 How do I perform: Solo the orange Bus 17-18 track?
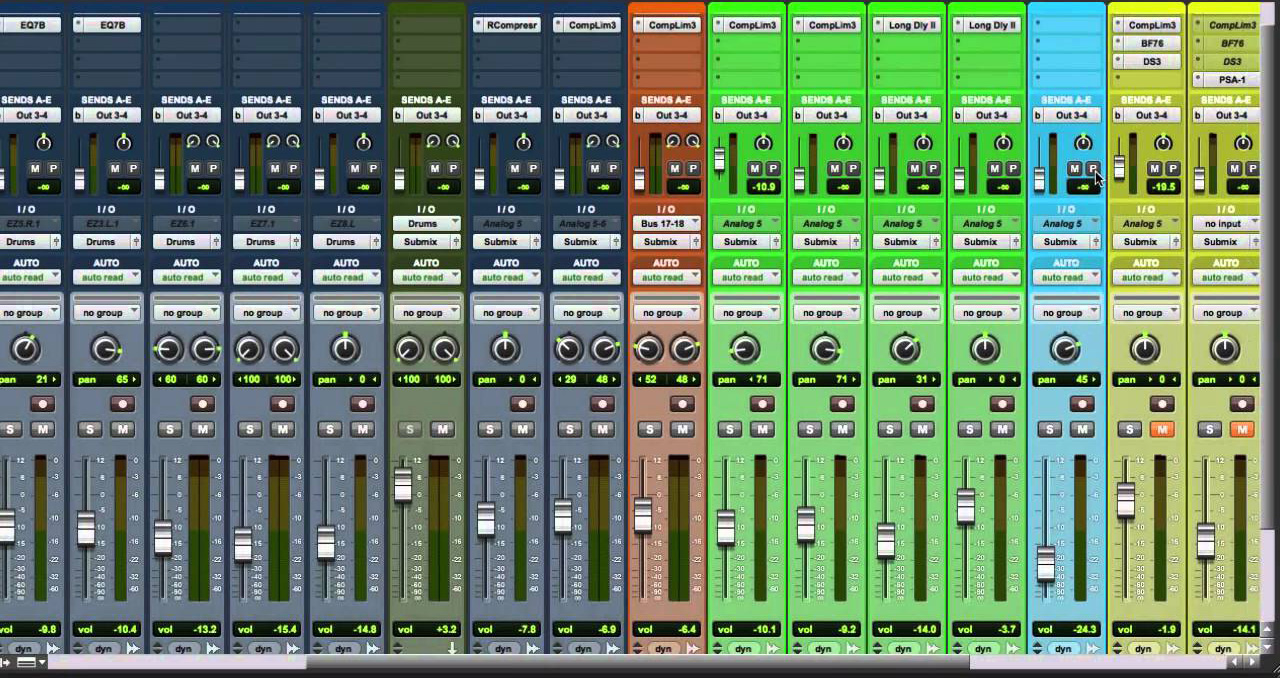[x=649, y=429]
